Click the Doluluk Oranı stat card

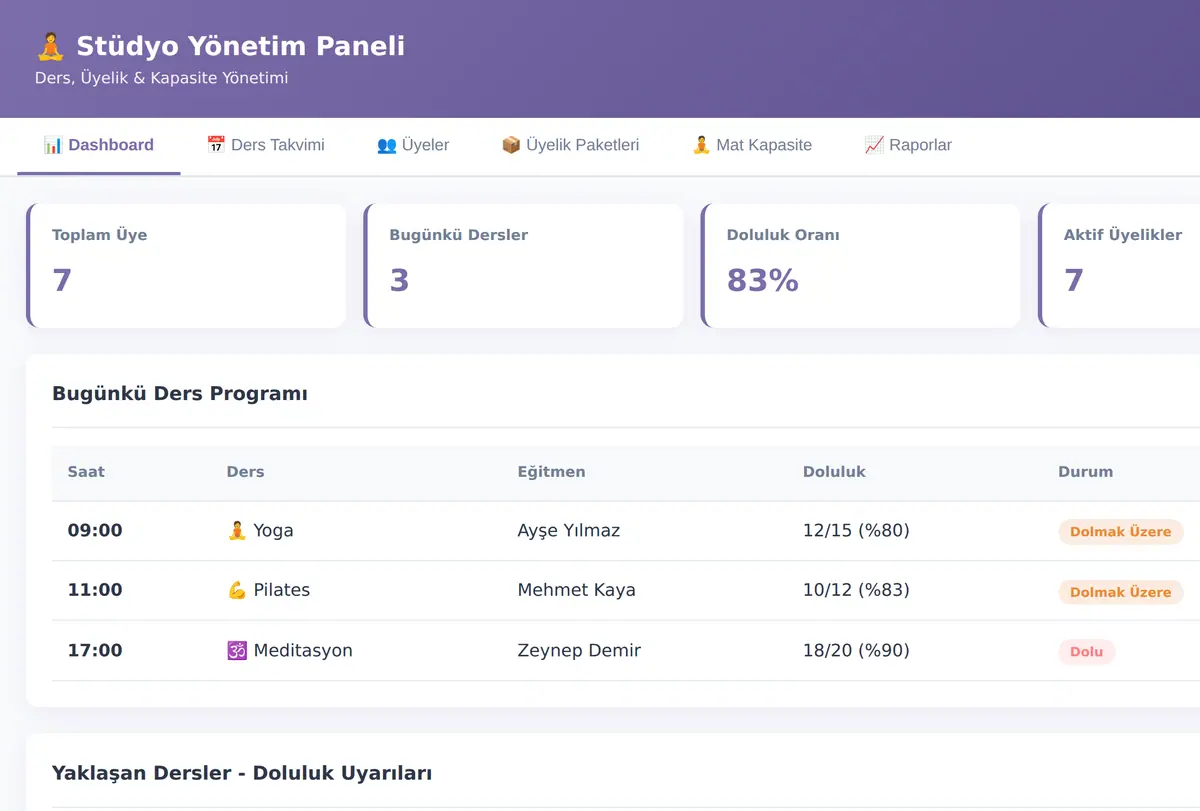[x=861, y=266]
